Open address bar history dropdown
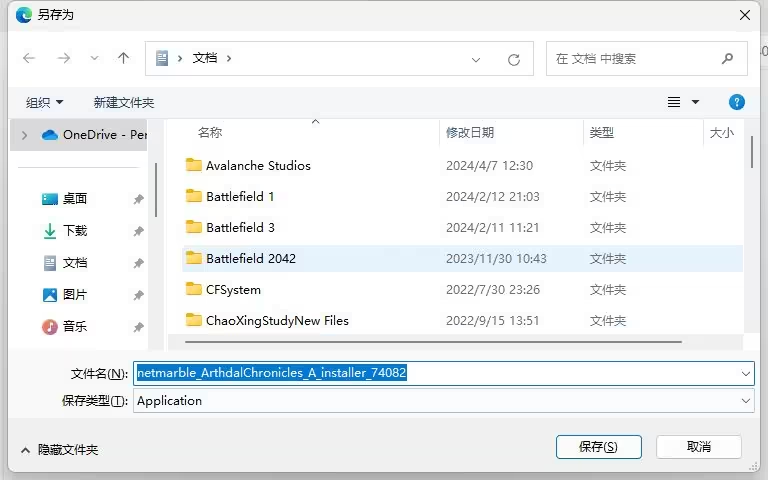Screen dimensions: 768x480 [x=476, y=60]
